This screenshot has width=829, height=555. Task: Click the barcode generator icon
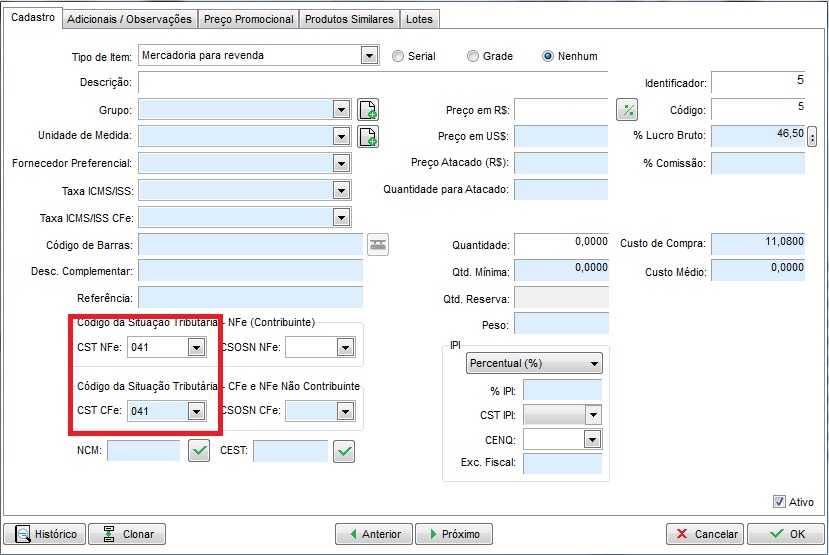pos(377,244)
